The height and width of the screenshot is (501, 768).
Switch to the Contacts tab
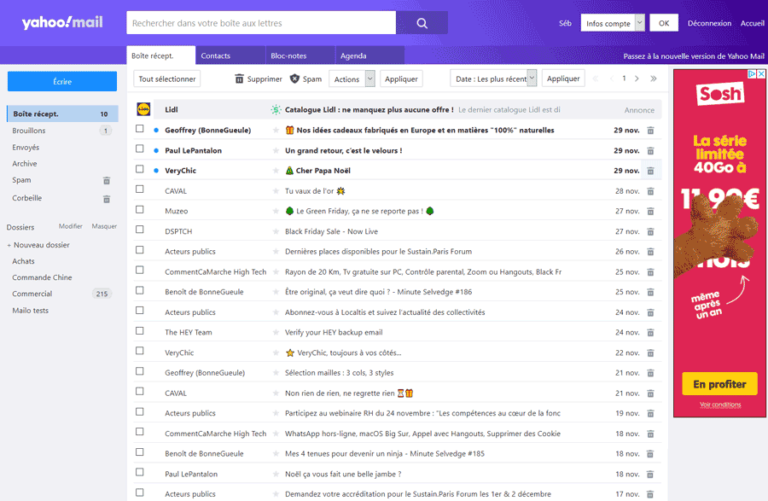point(215,56)
